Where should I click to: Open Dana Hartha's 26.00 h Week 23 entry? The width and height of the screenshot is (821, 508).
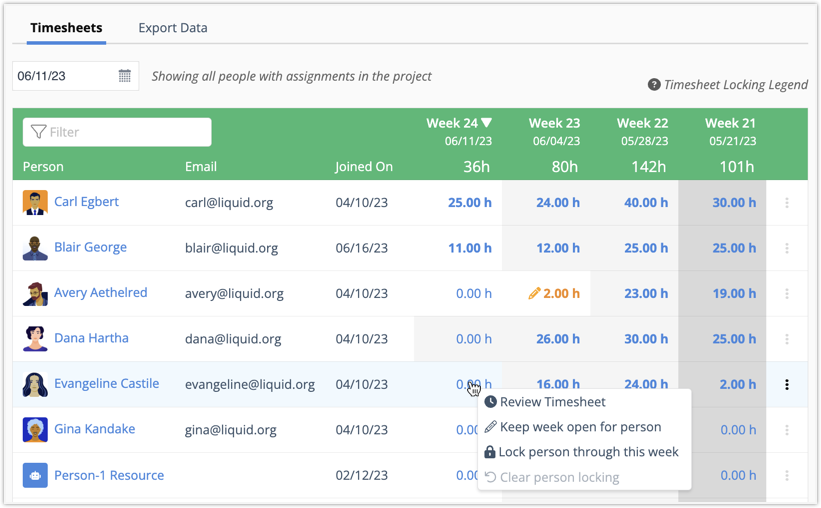tap(558, 339)
